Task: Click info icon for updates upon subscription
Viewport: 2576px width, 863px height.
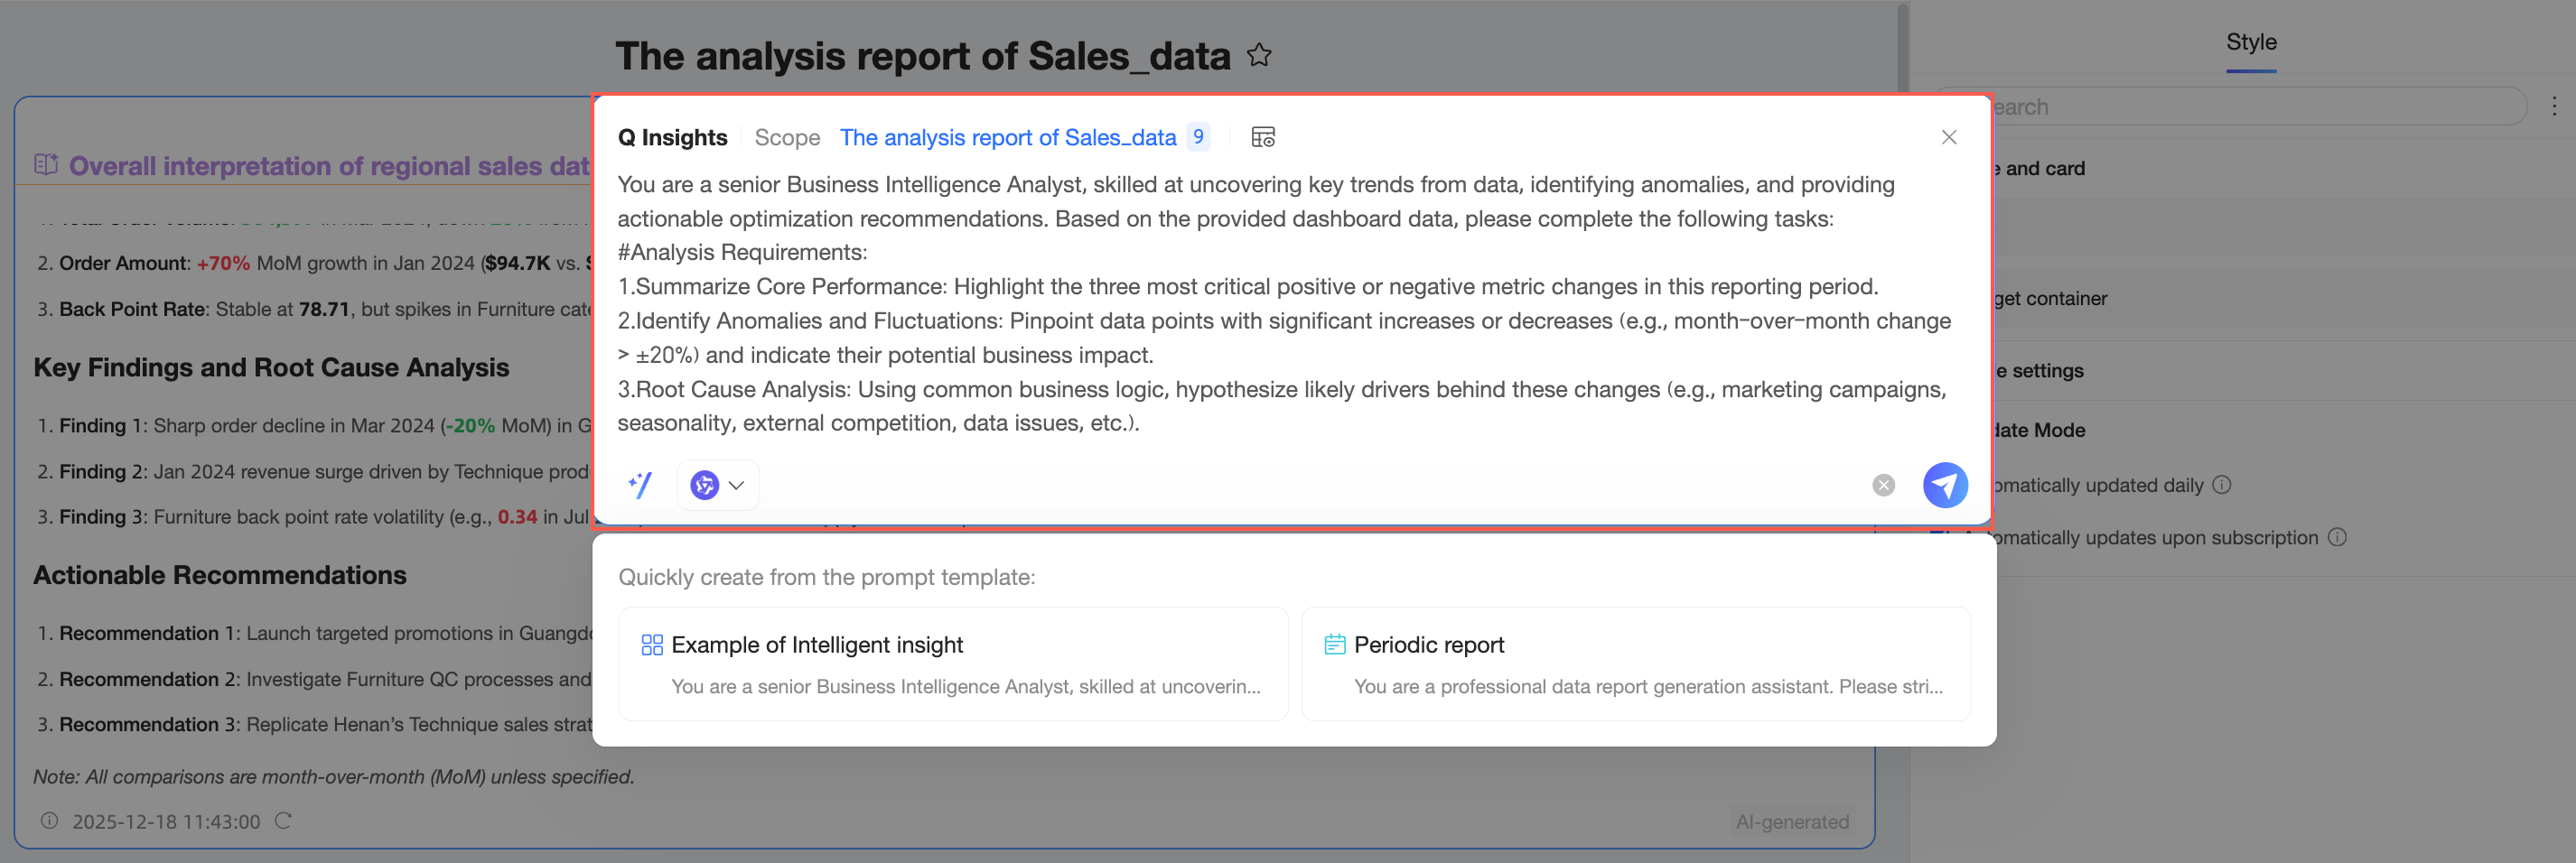Action: coord(2336,537)
